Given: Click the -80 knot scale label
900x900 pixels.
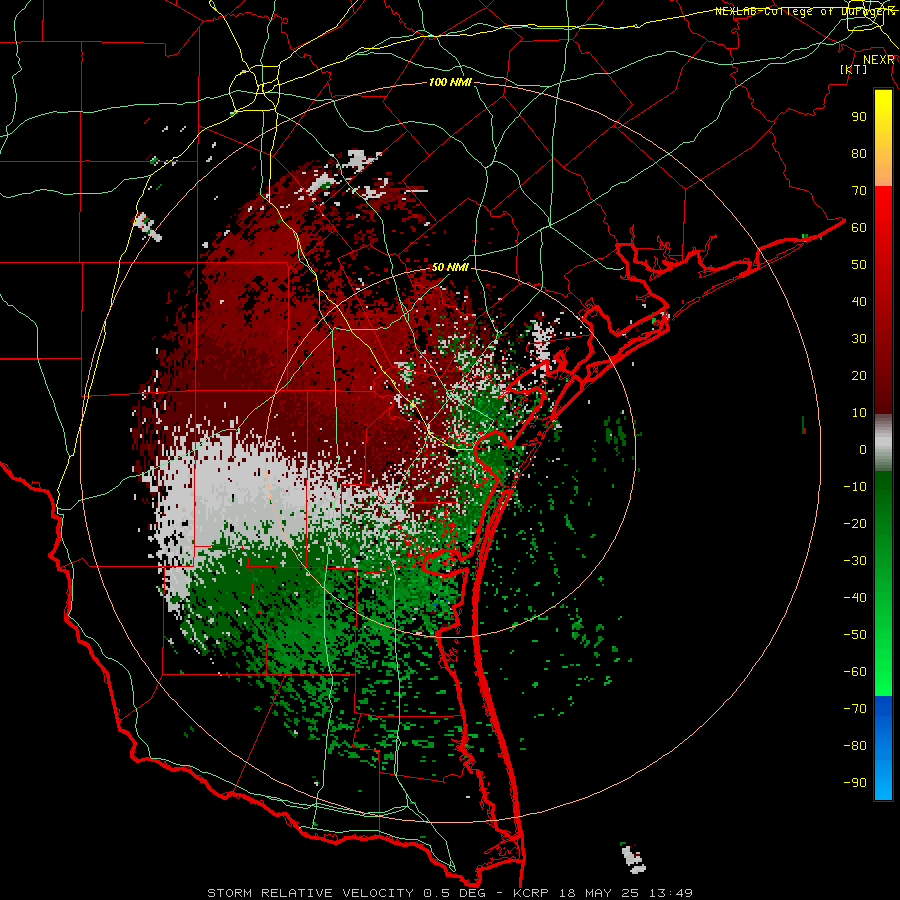Looking at the screenshot, I should tap(855, 746).
